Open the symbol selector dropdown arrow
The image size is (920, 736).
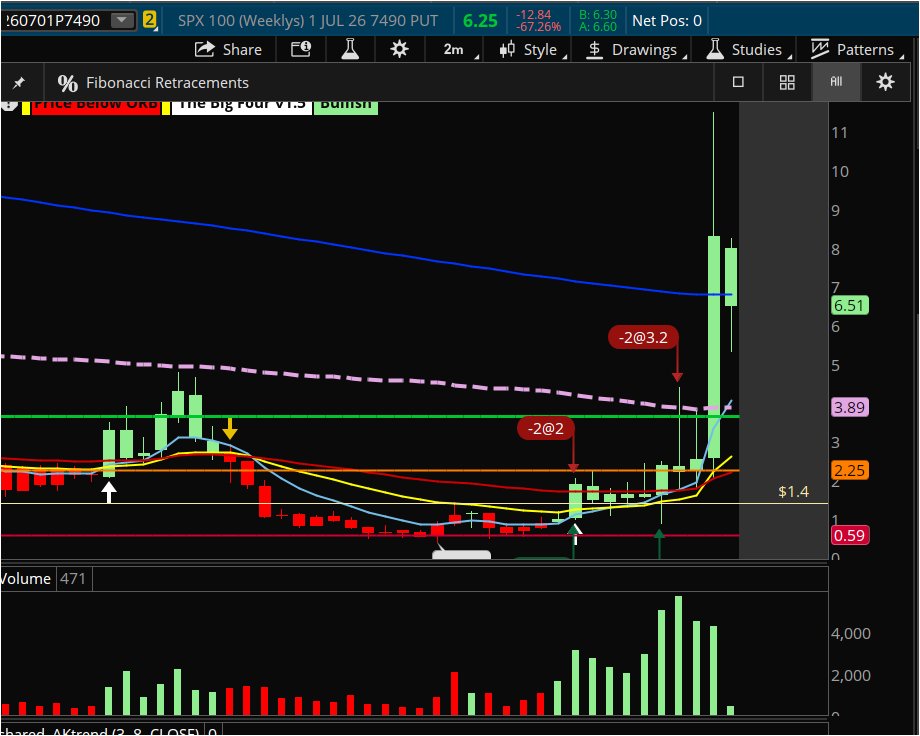tap(122, 21)
